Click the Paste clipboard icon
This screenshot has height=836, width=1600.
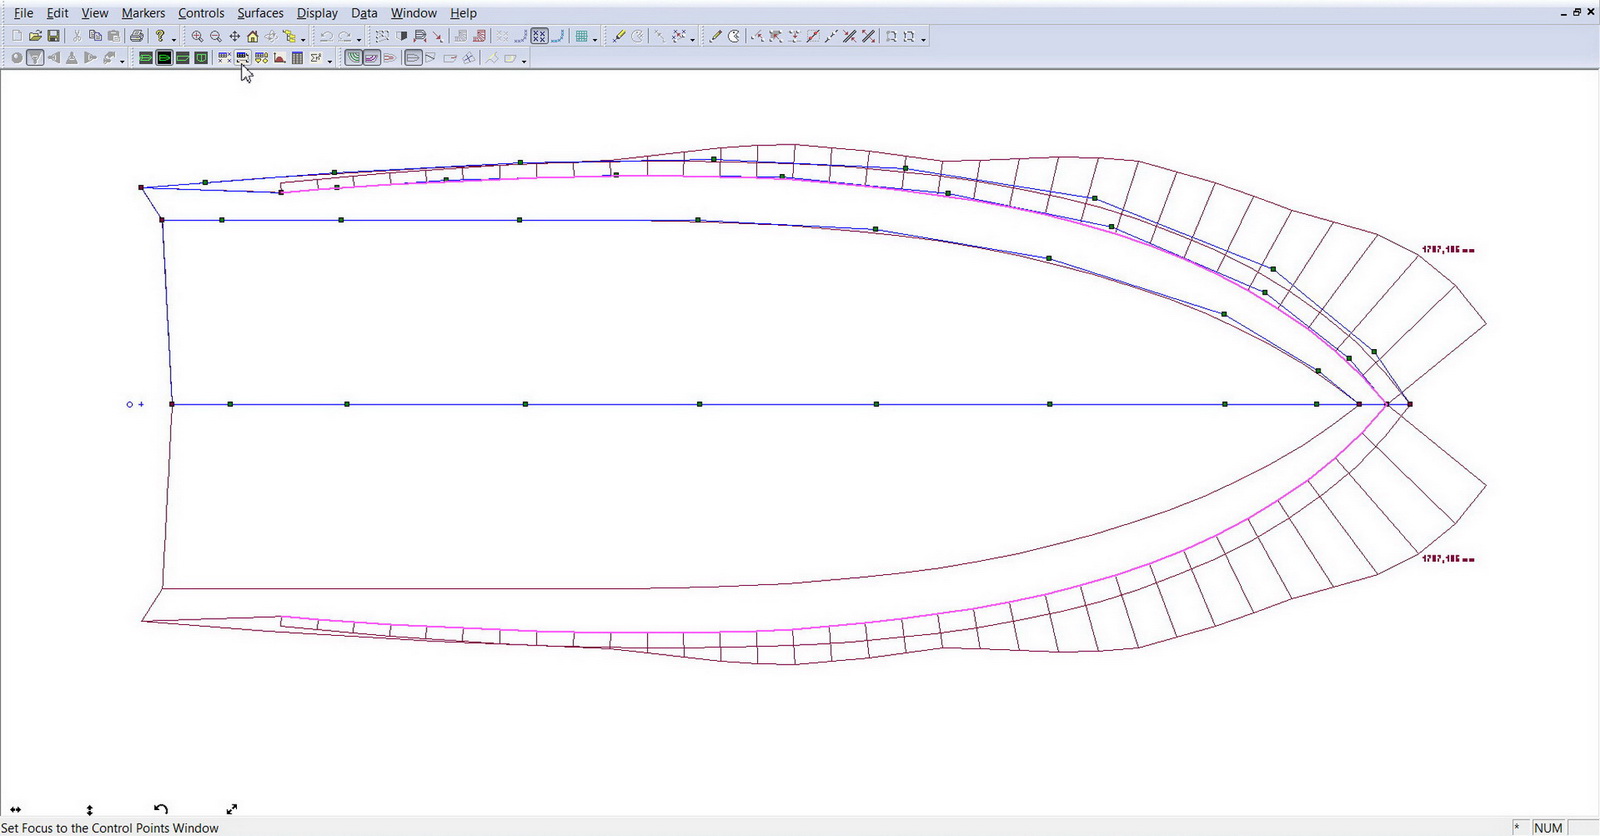[114, 36]
